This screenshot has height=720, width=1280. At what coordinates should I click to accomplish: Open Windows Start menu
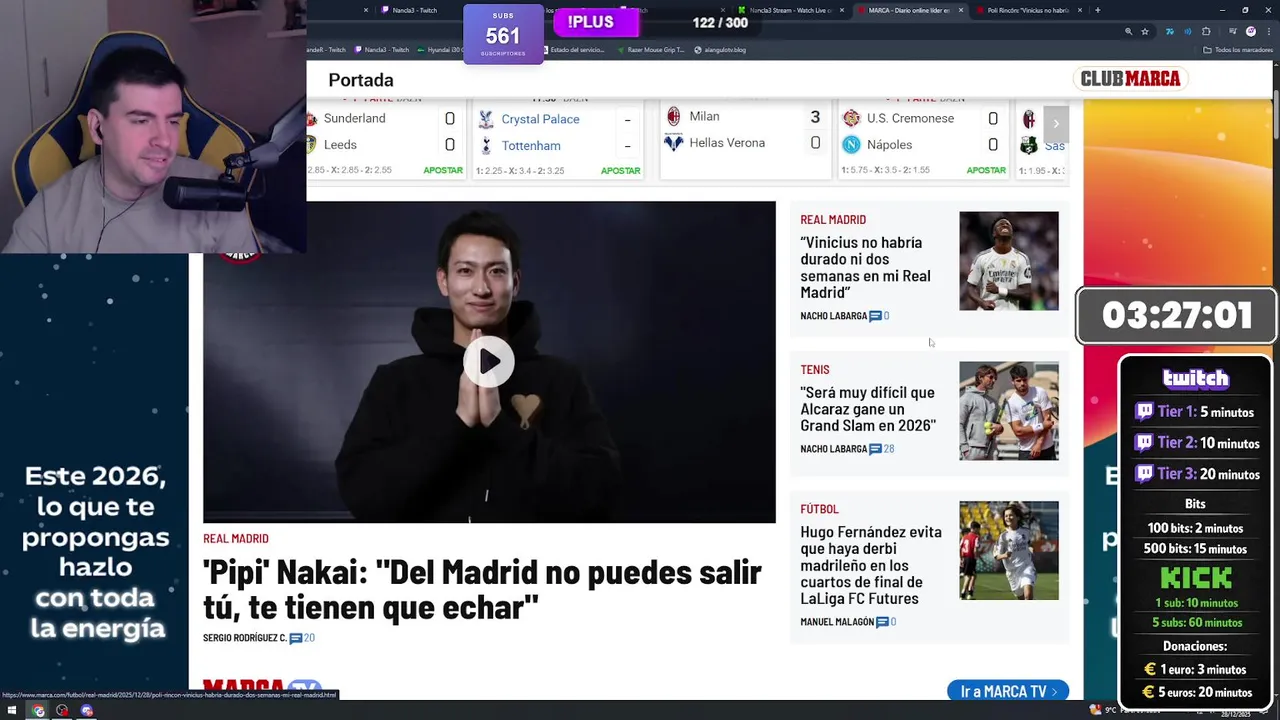(13, 711)
